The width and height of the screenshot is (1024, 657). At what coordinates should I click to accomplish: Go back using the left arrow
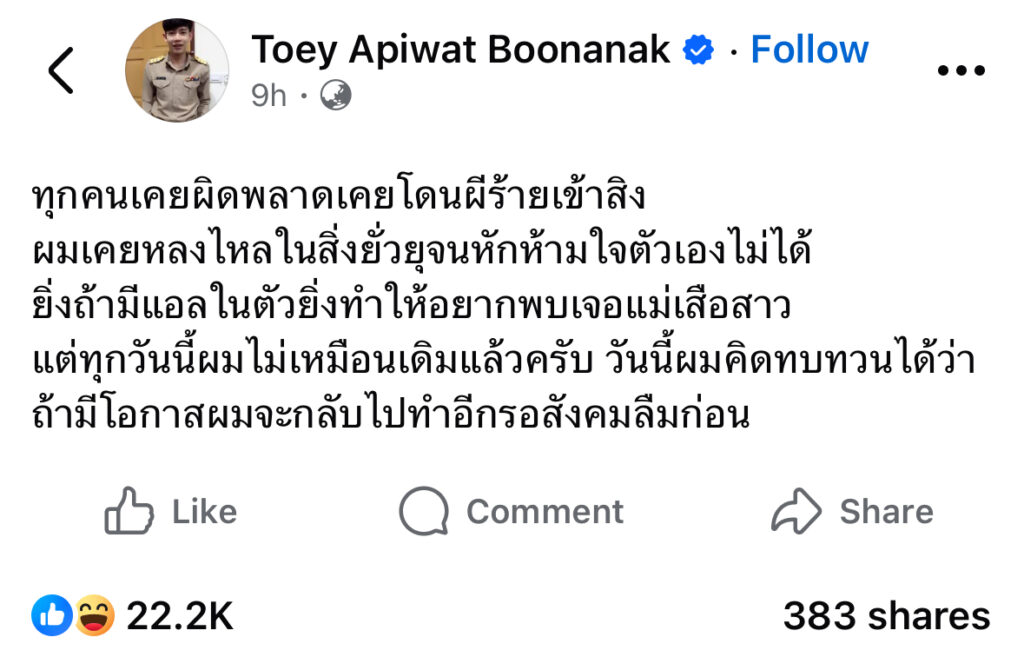click(x=61, y=71)
